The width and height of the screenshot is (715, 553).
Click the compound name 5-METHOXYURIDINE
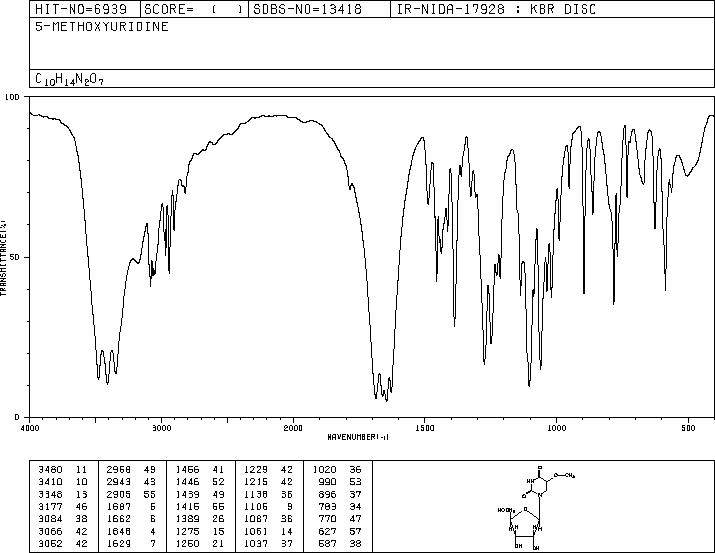point(102,27)
